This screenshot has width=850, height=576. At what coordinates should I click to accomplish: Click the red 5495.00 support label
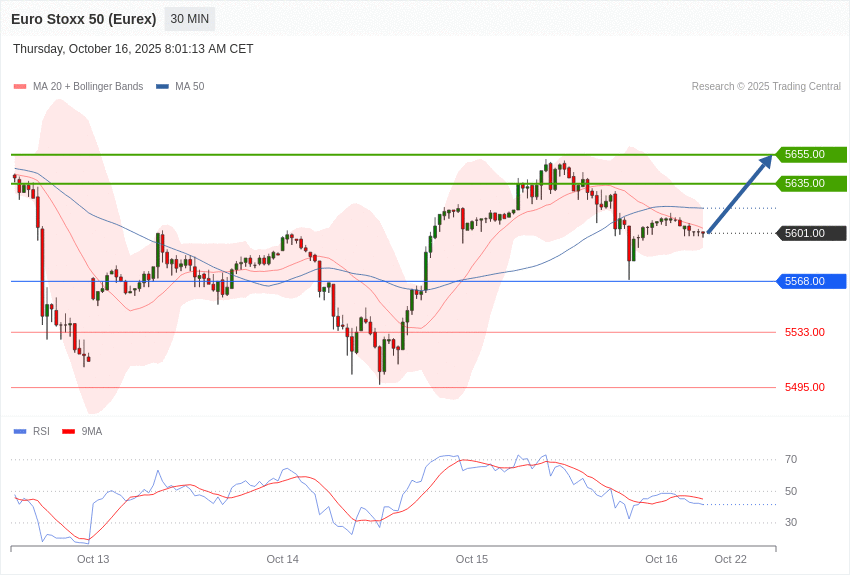tap(804, 387)
